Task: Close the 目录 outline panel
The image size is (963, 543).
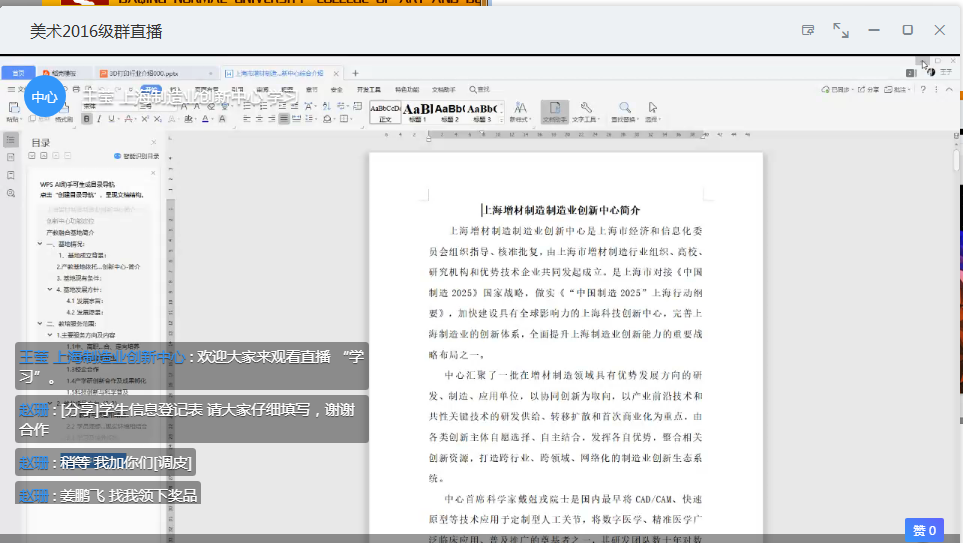Action: 153,143
